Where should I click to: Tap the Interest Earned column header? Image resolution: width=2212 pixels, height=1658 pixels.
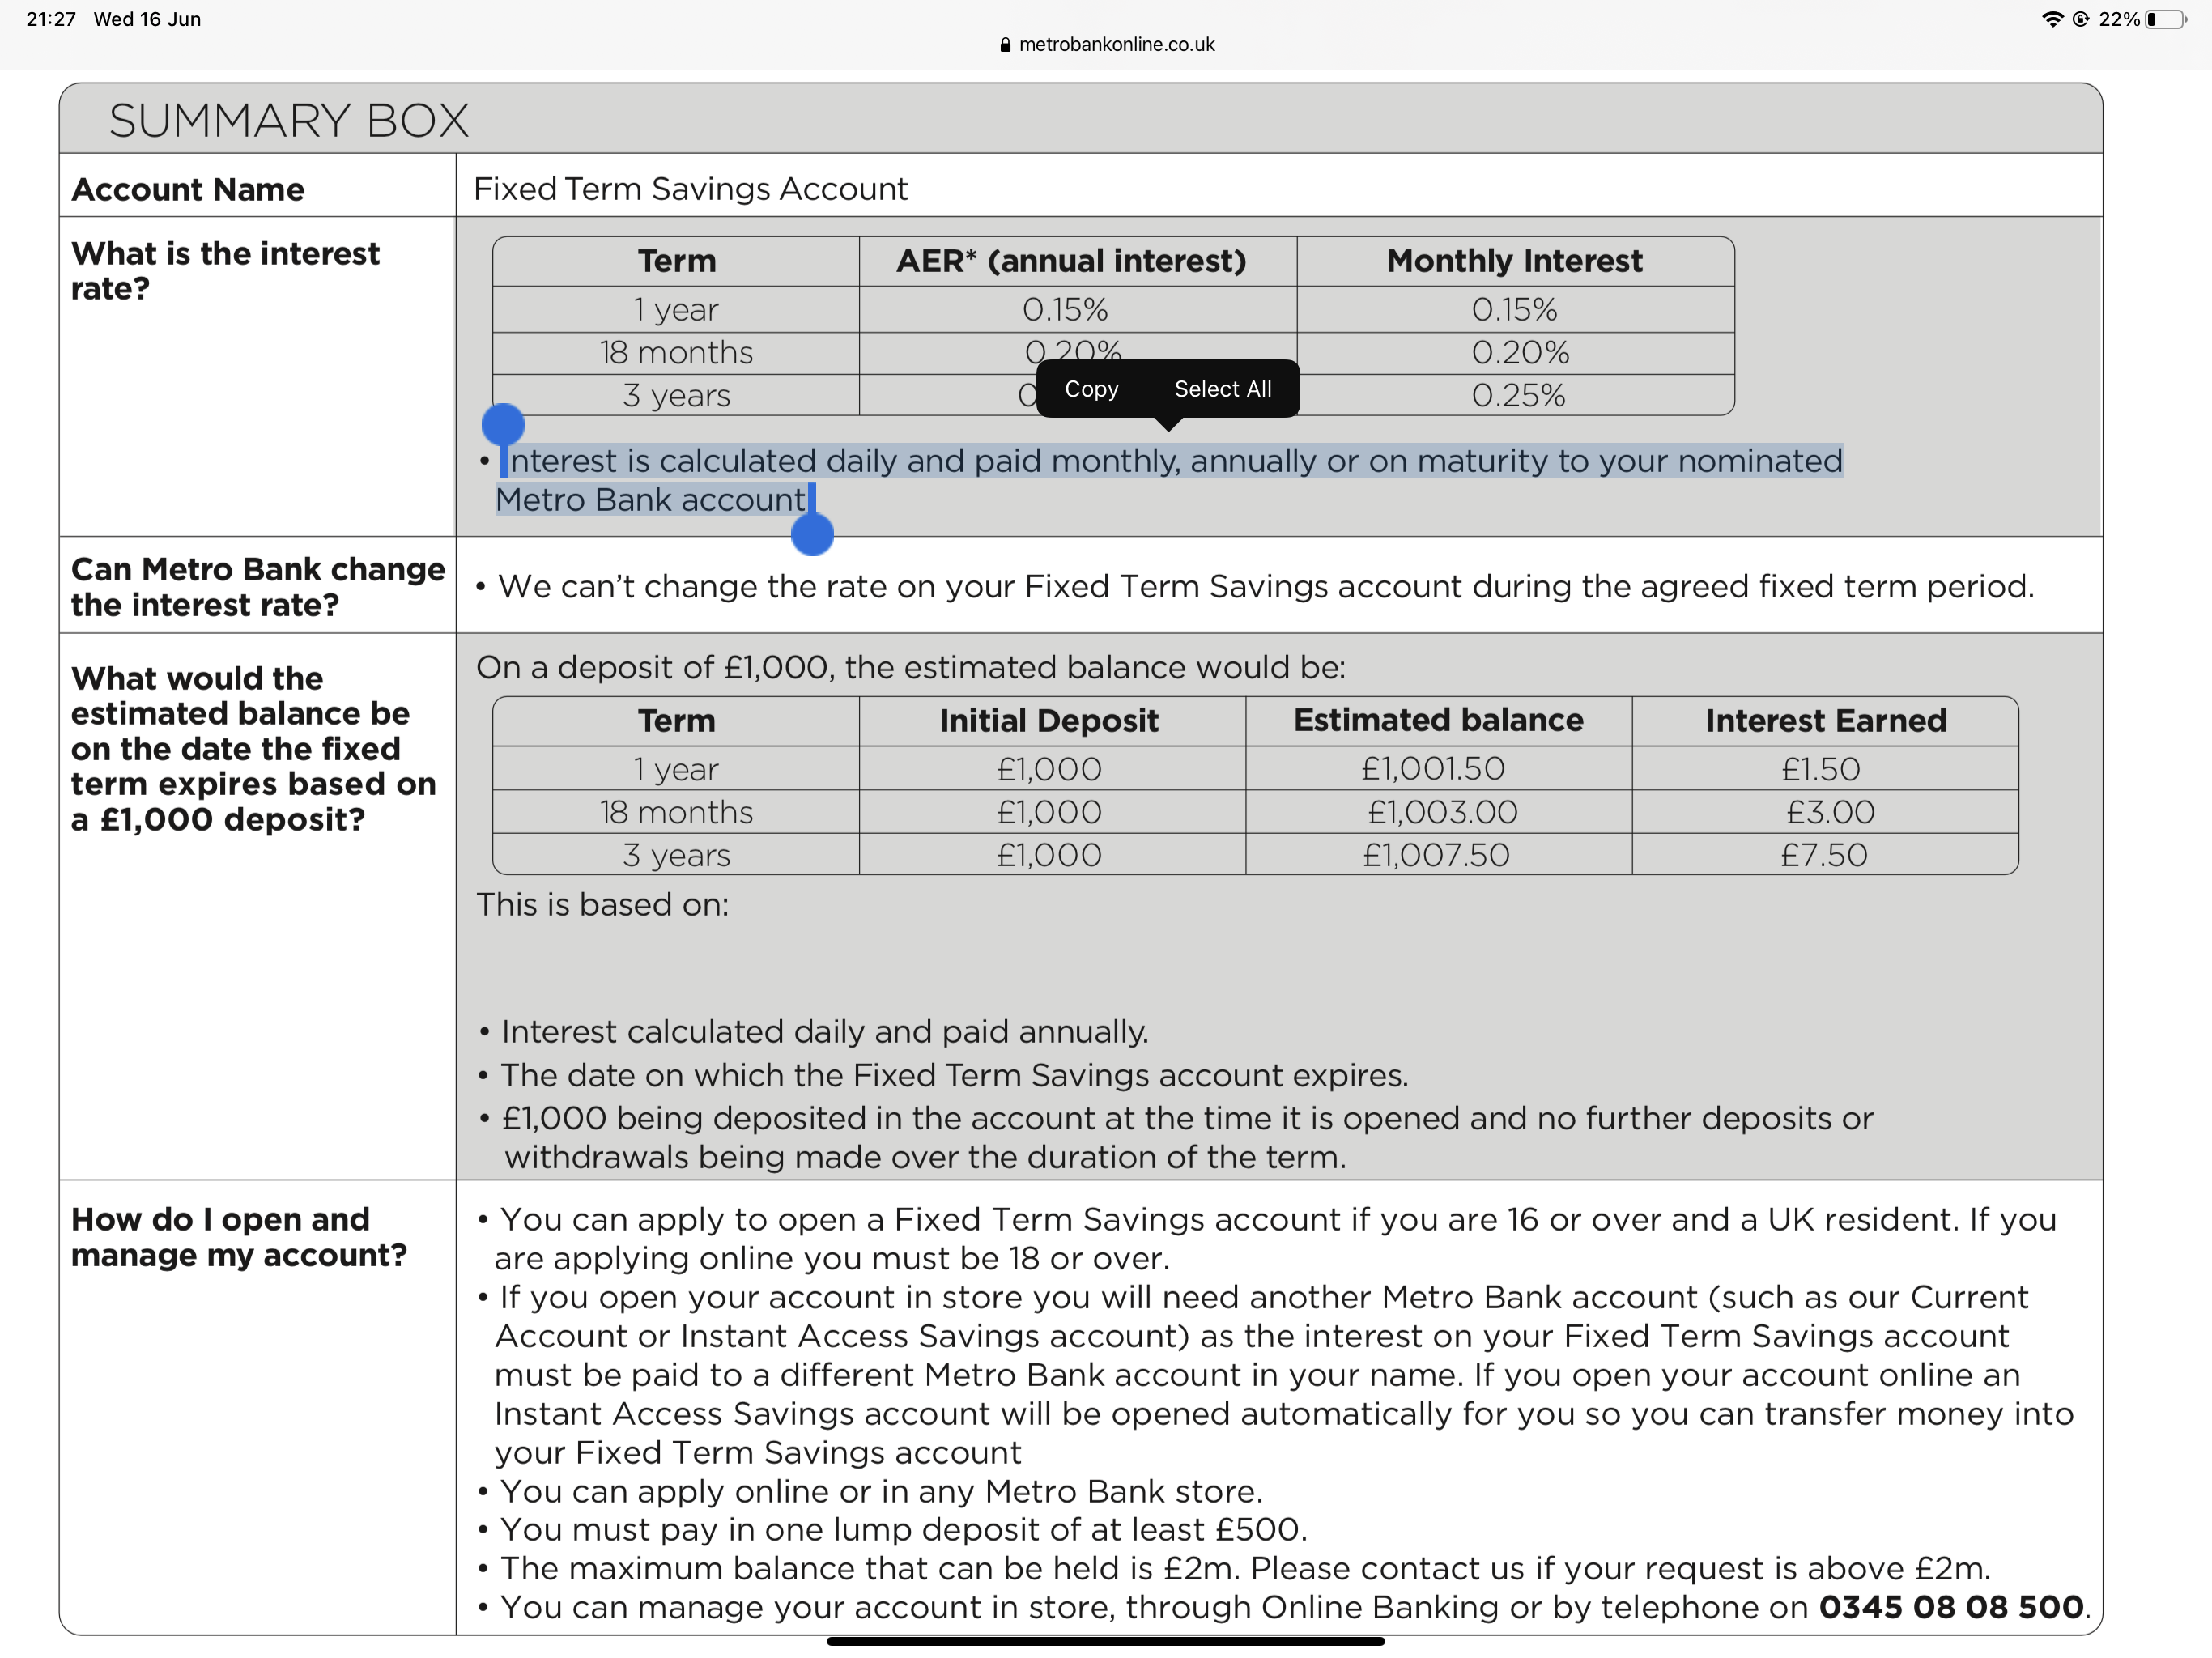1825,720
